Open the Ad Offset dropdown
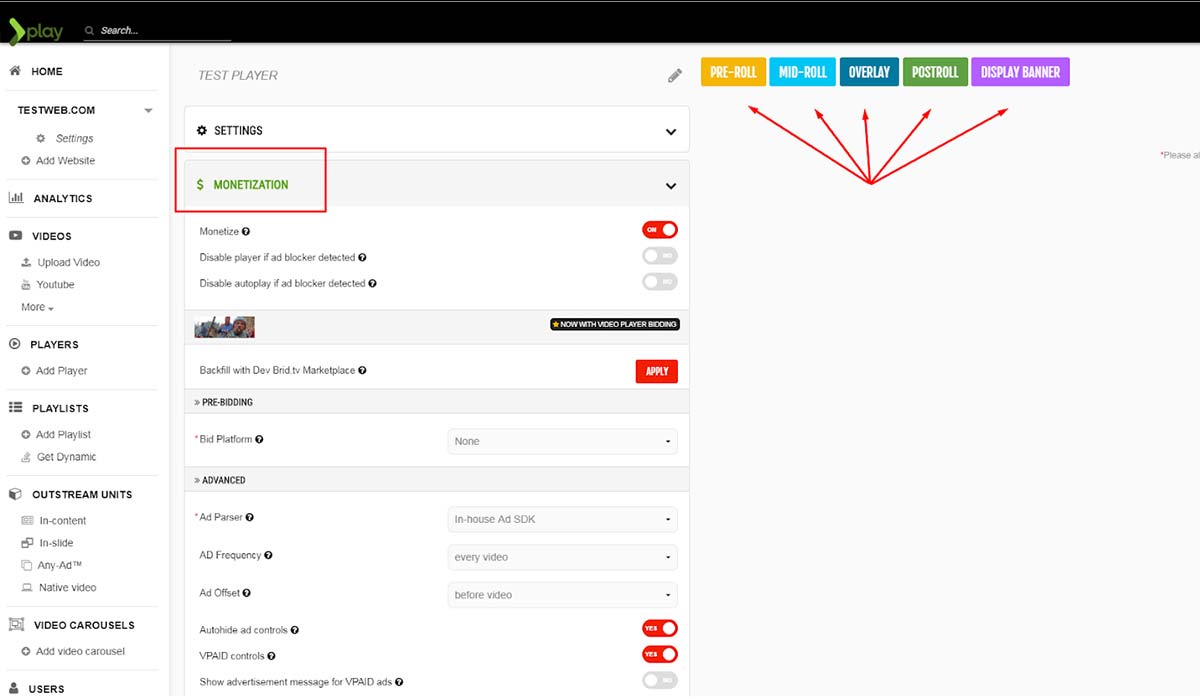Viewport: 1200px width, 697px height. click(562, 595)
